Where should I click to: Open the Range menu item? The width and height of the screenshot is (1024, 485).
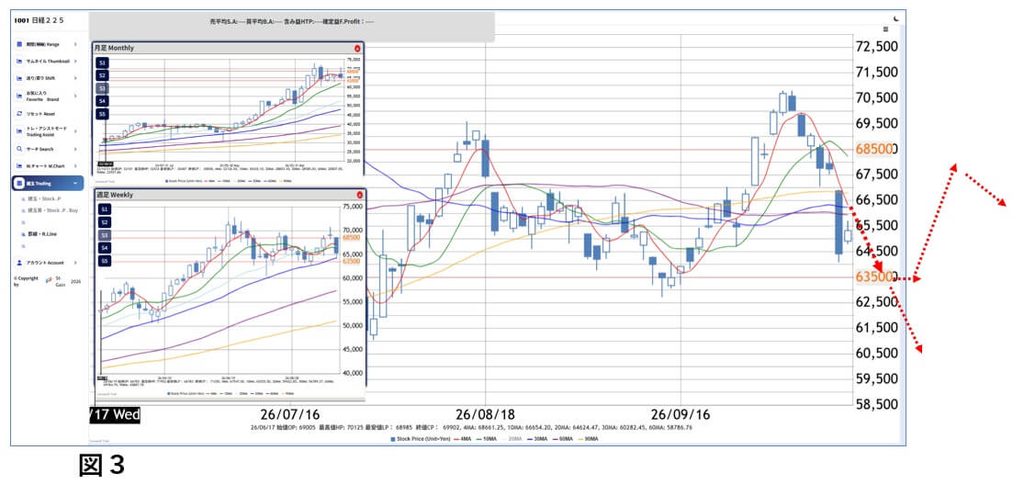(47, 44)
